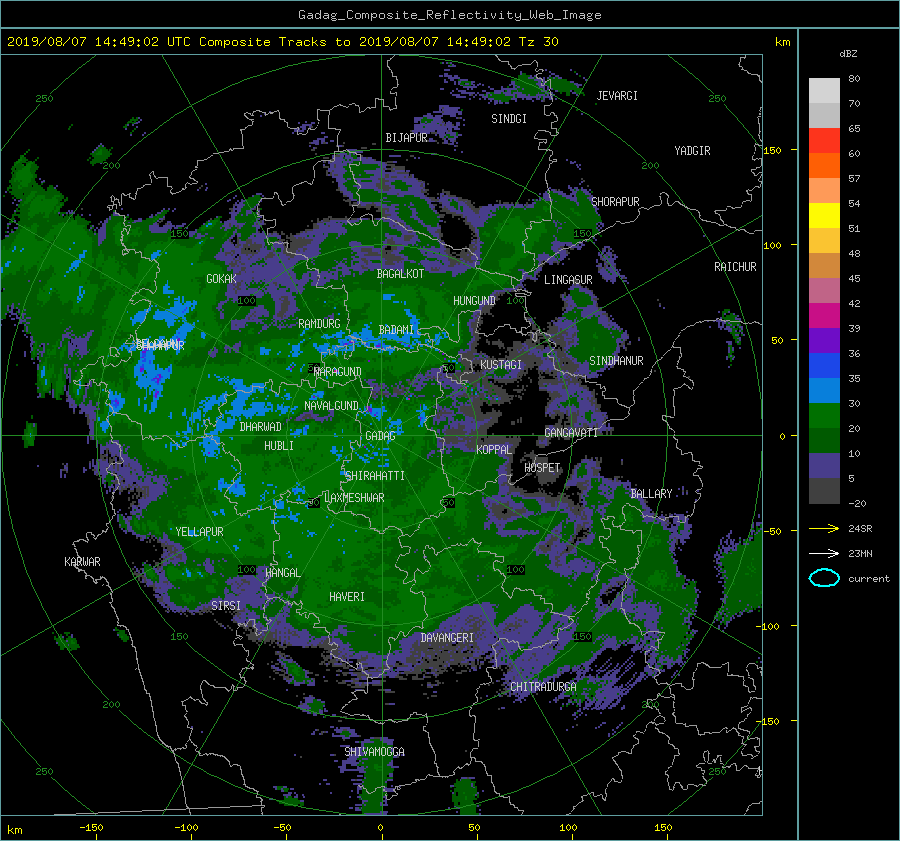Viewport: 900px width, 841px height.
Task: Click the KARWAR city label
Action: point(82,561)
